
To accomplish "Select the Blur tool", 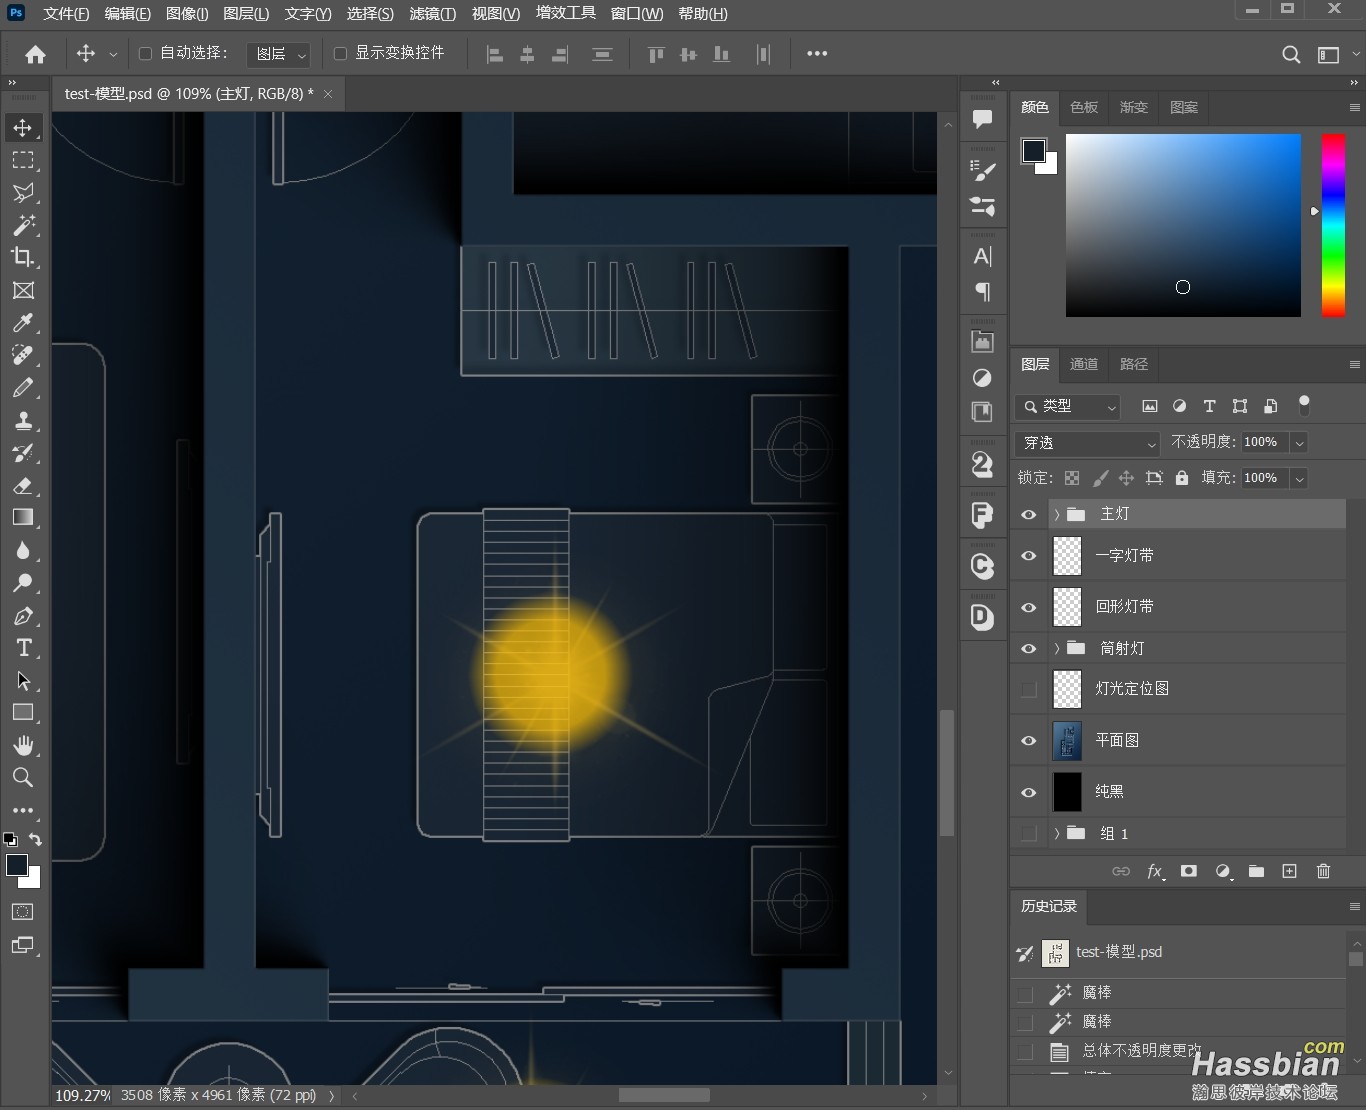I will pyautogui.click(x=23, y=550).
